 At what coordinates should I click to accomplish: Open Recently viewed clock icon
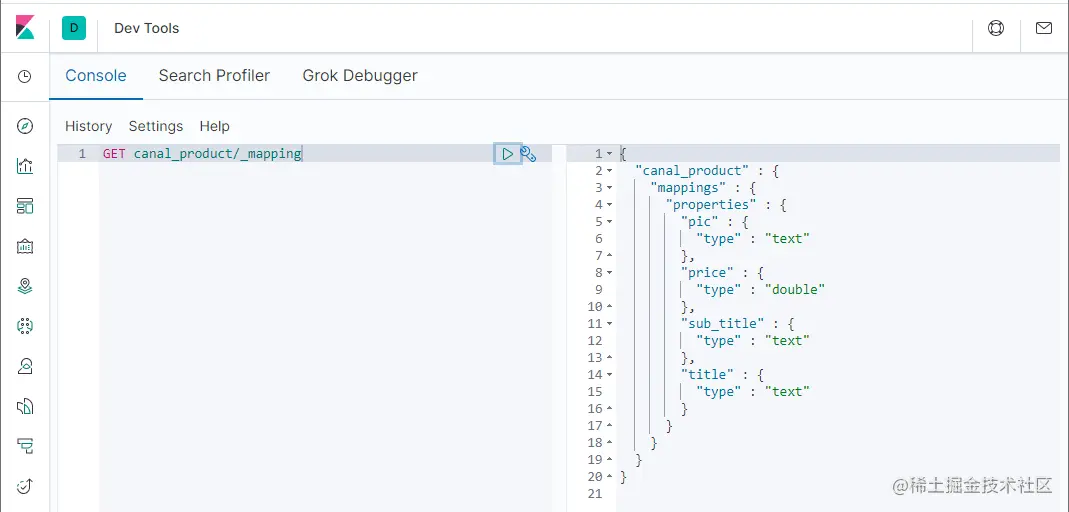[25, 76]
